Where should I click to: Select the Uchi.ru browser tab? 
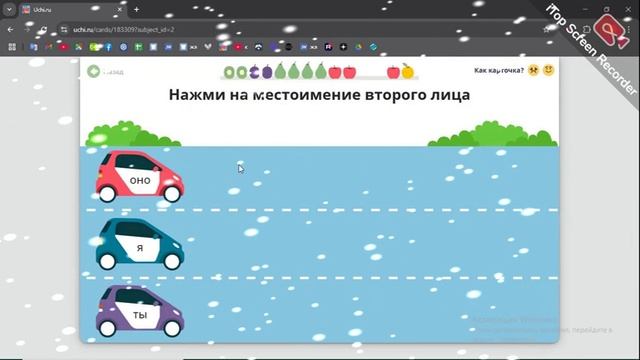click(72, 9)
